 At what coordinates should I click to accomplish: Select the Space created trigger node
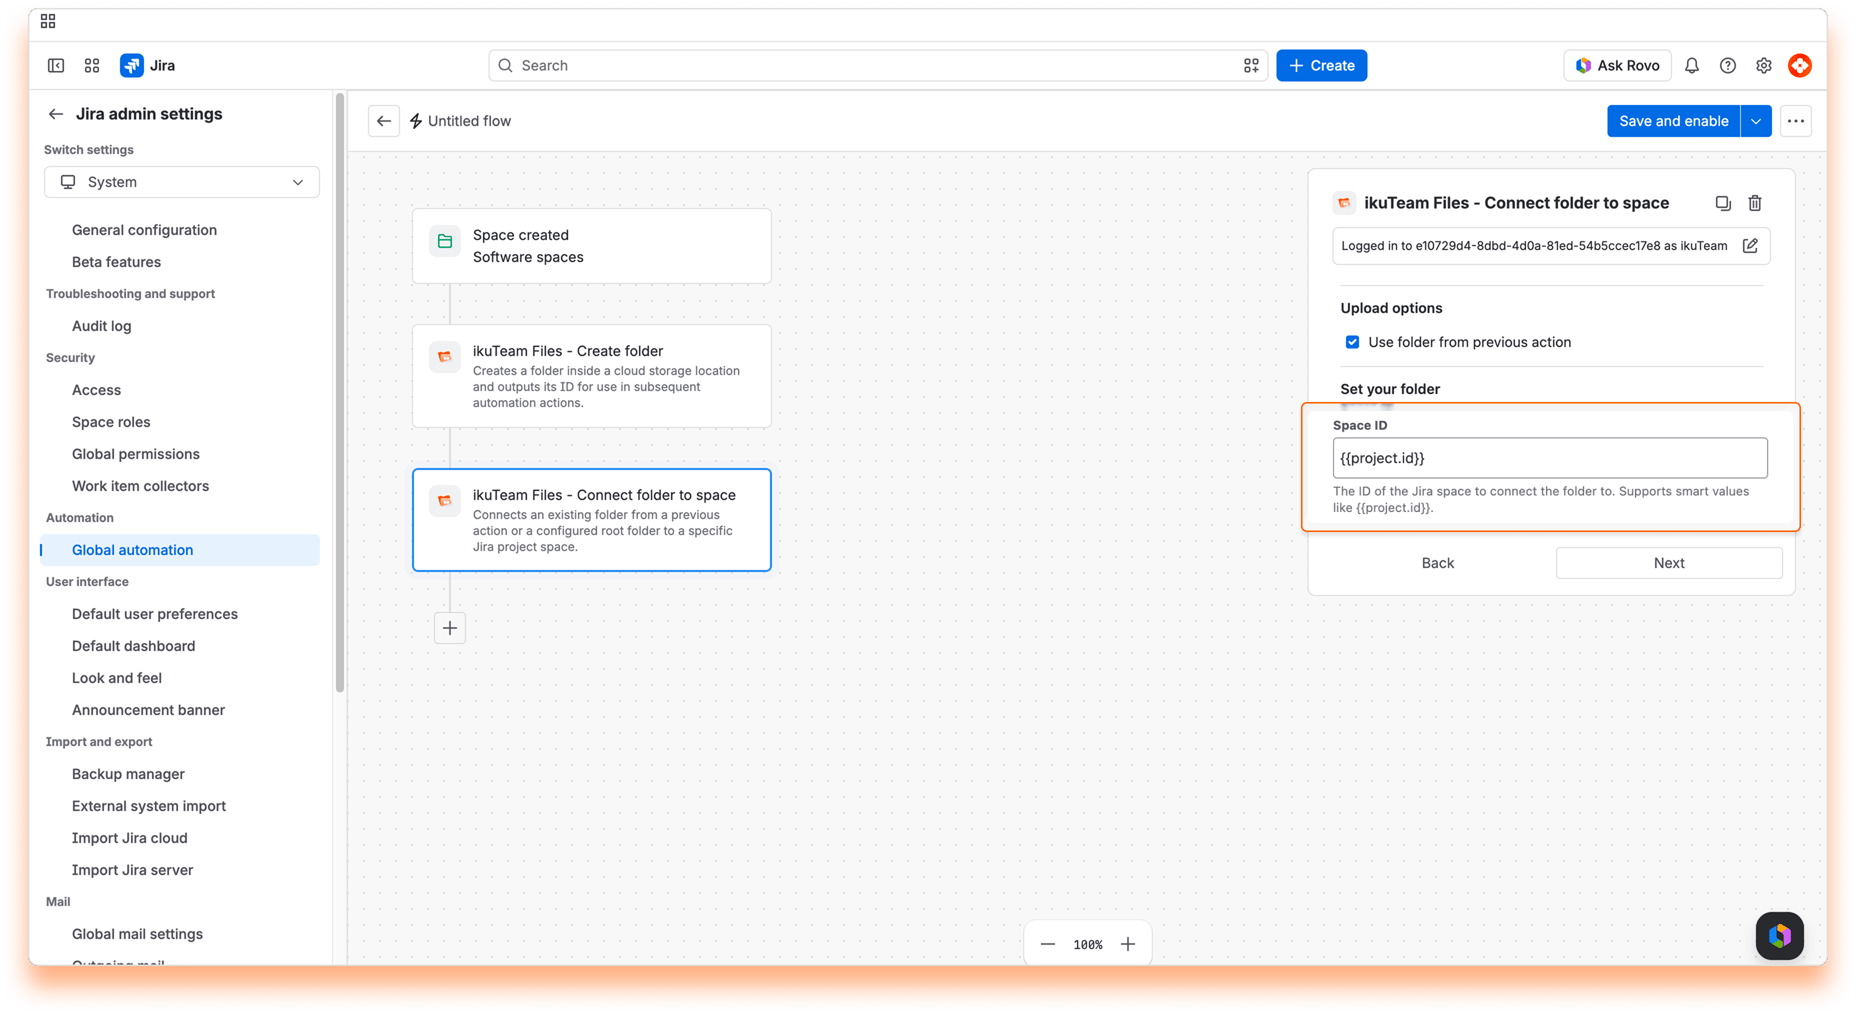(592, 246)
